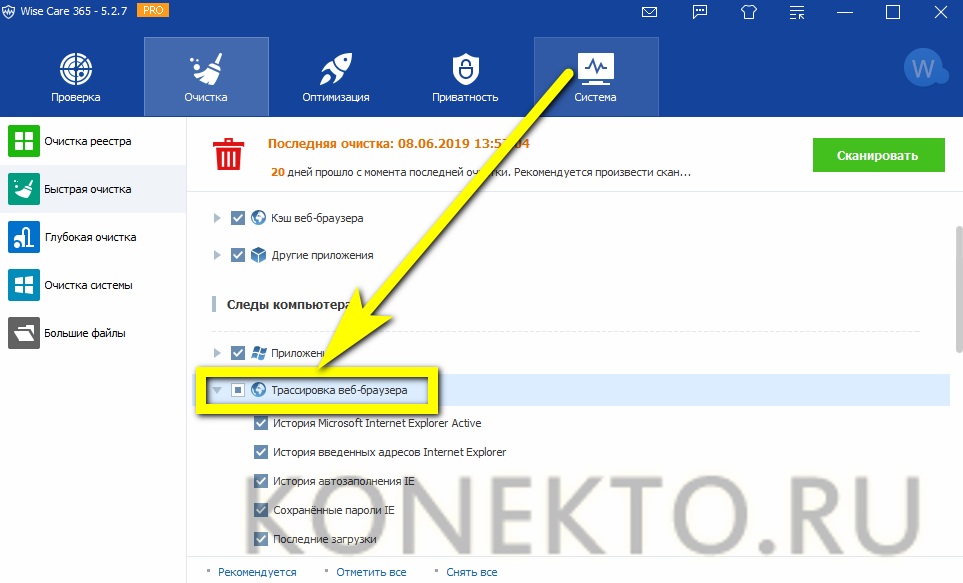Screen dimensions: 963x583
Task: Minimize the Wise Care 365 window
Action: 845,12
